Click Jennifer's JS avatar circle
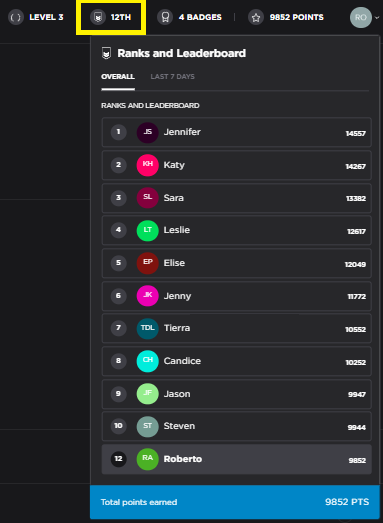Screen dimensions: 383x523 [147, 132]
